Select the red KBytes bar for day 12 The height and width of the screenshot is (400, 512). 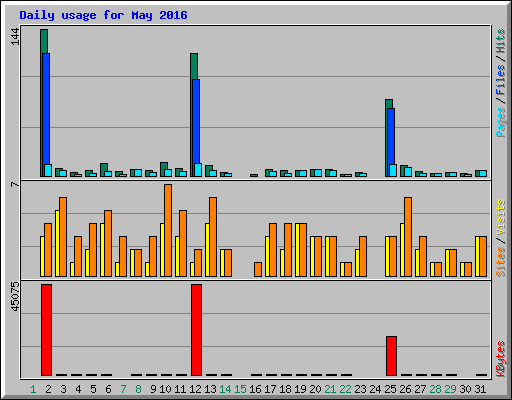[x=196, y=330]
